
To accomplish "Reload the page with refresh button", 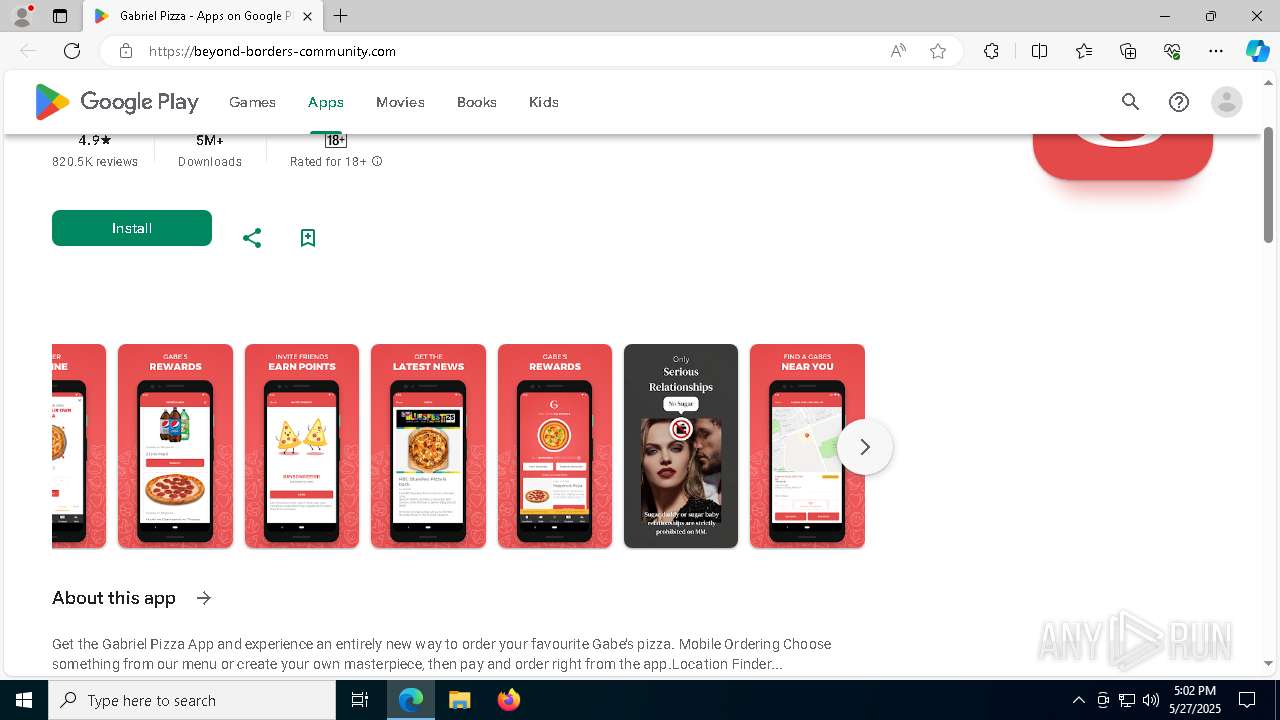I will (x=72, y=51).
